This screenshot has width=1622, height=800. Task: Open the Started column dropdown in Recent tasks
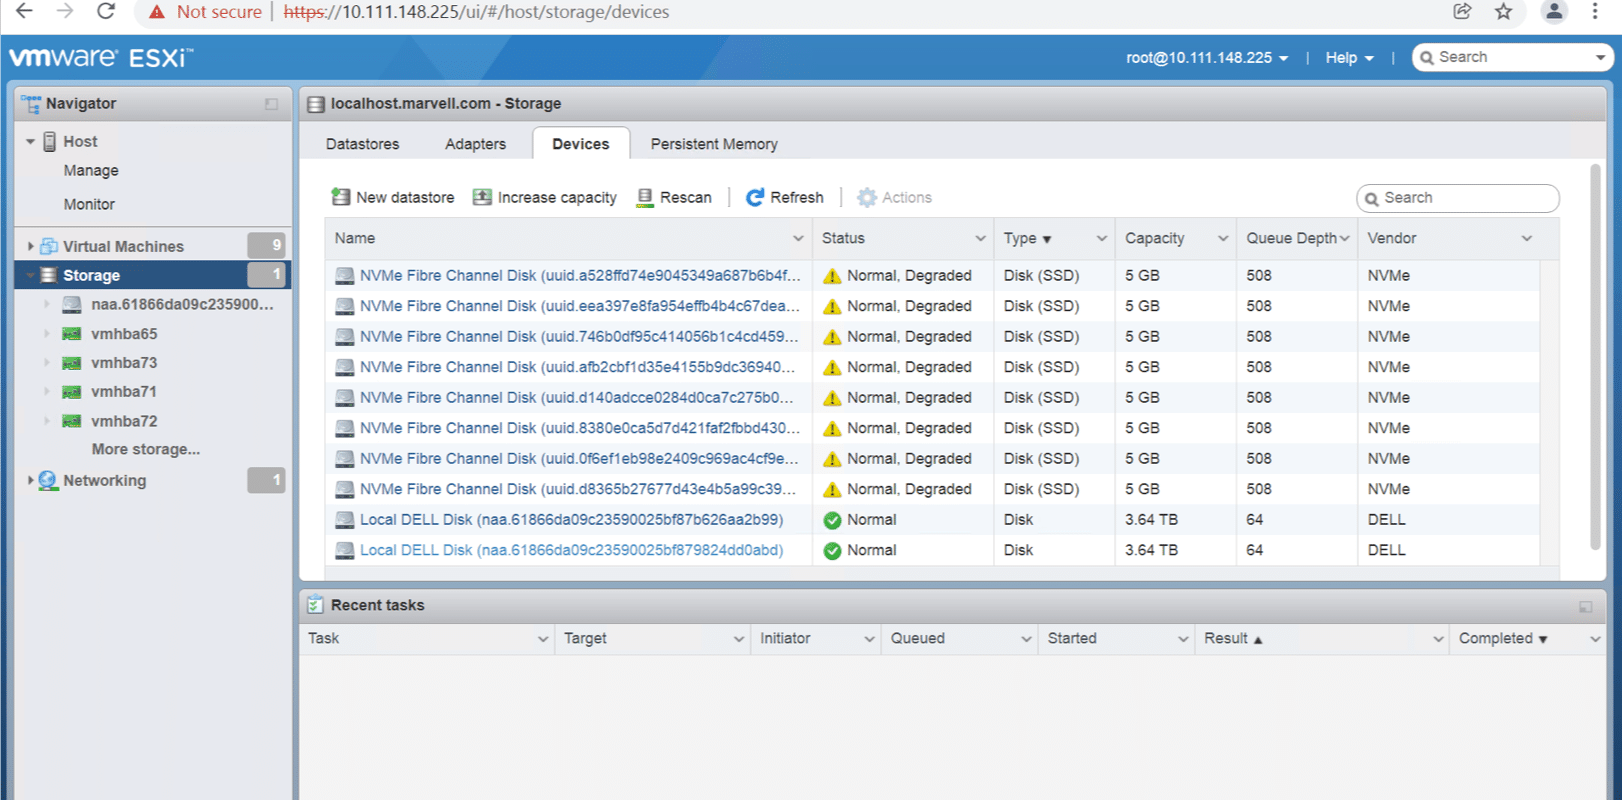[1183, 638]
